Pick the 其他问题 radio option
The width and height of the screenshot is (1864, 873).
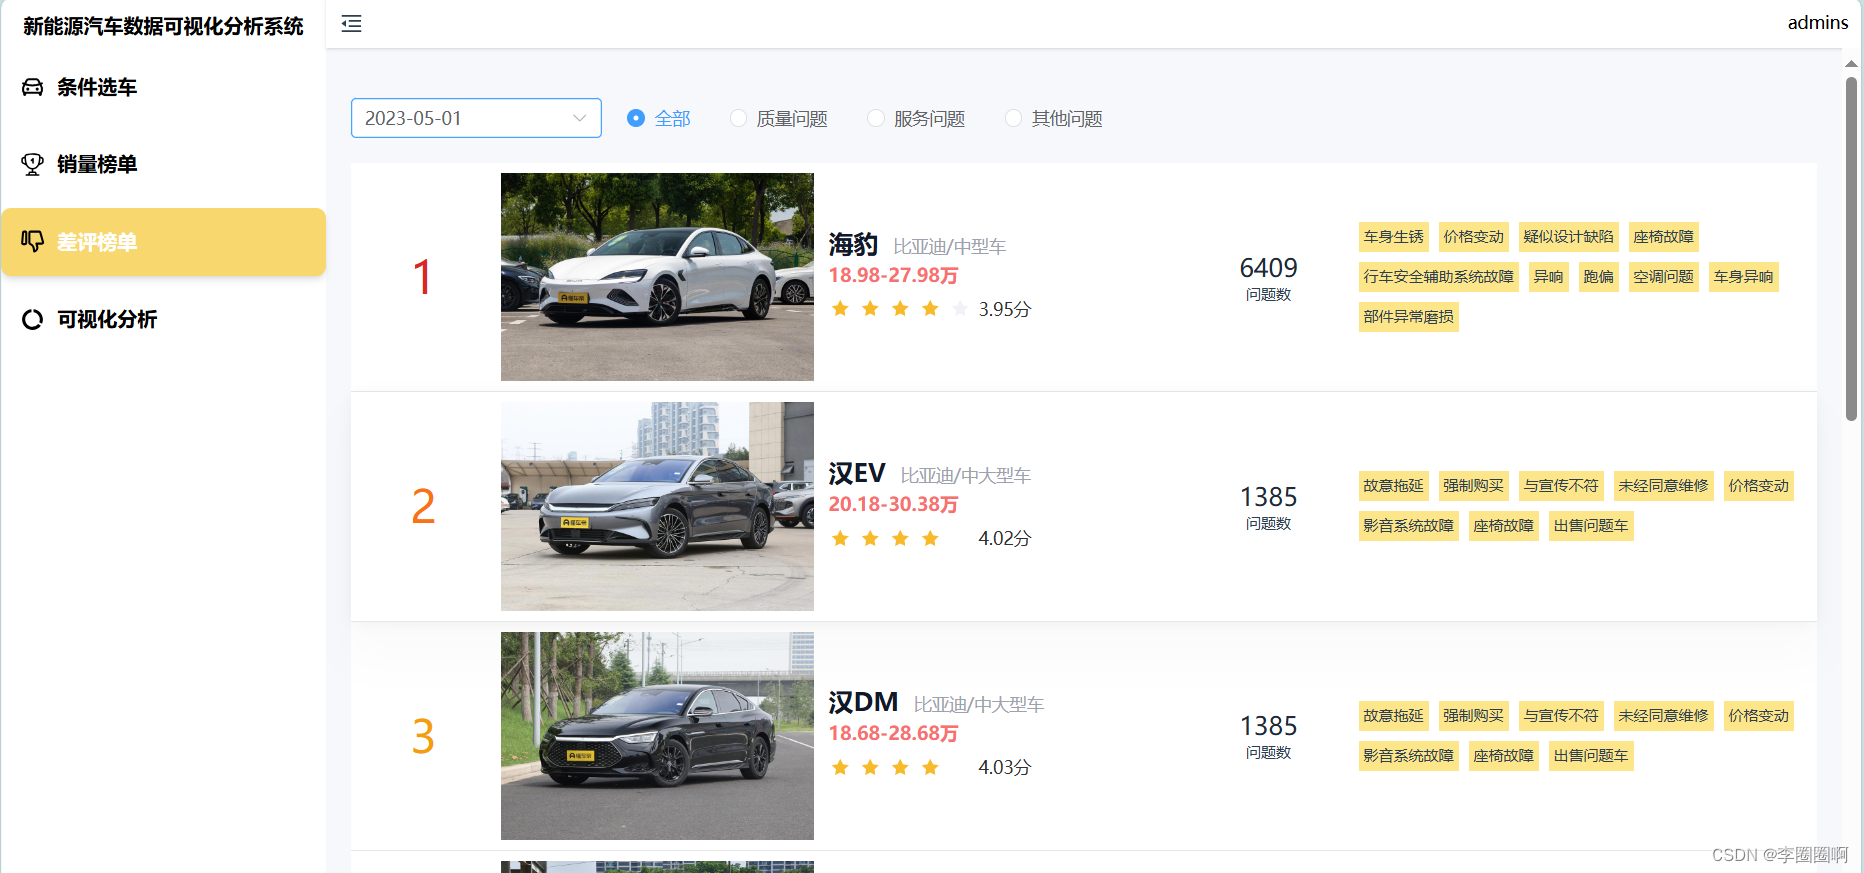[x=1014, y=118]
